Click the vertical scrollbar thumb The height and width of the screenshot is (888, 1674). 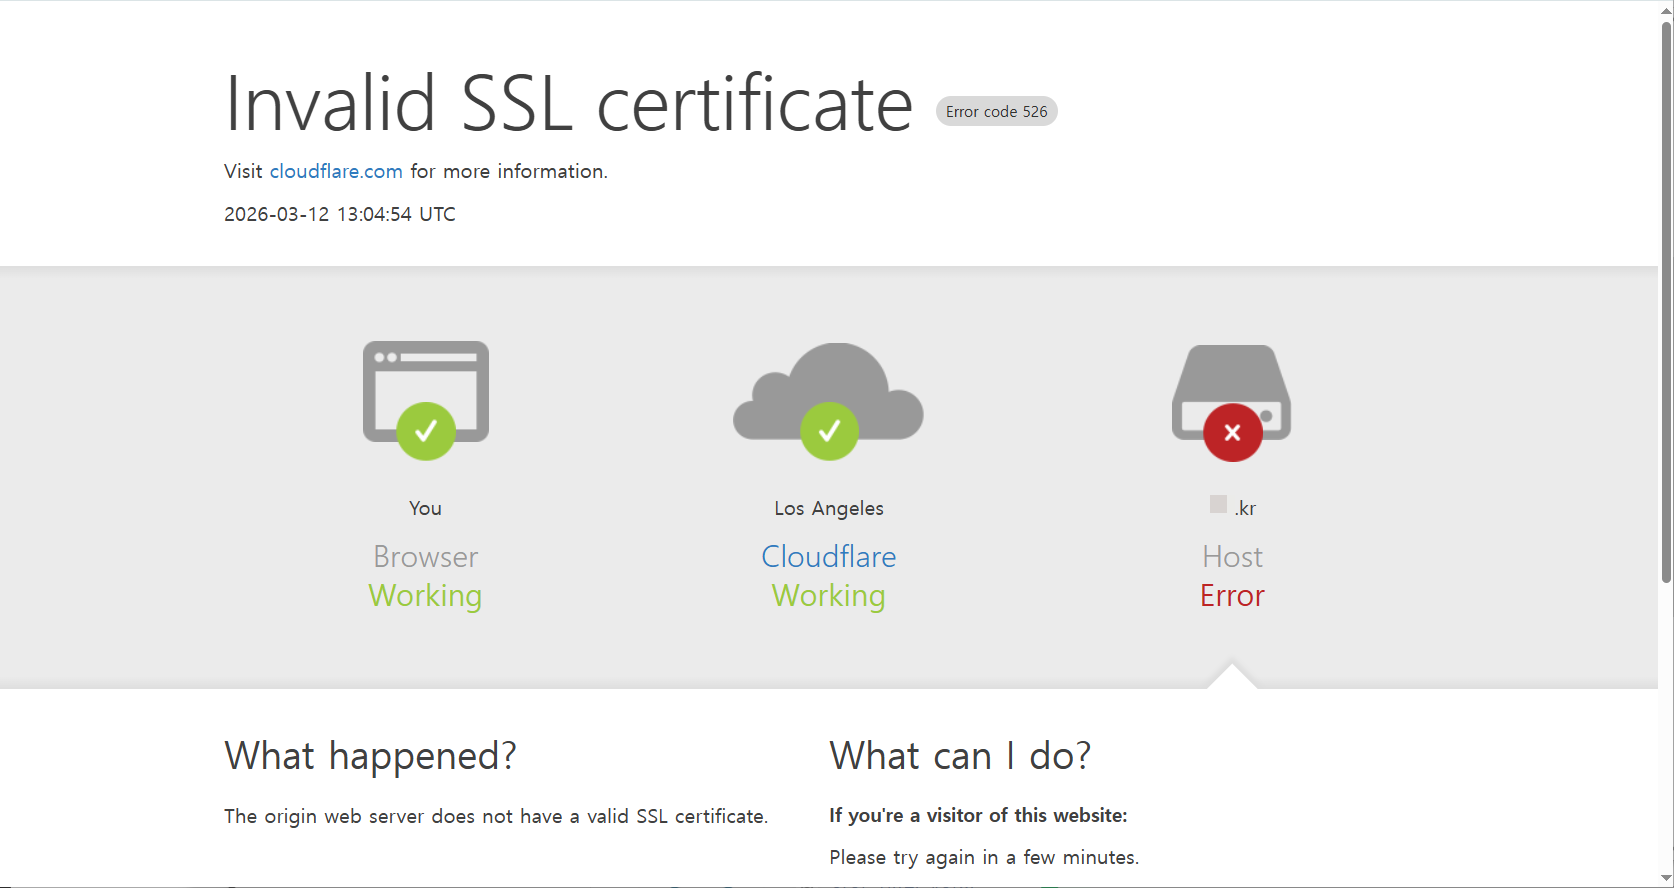(1666, 302)
